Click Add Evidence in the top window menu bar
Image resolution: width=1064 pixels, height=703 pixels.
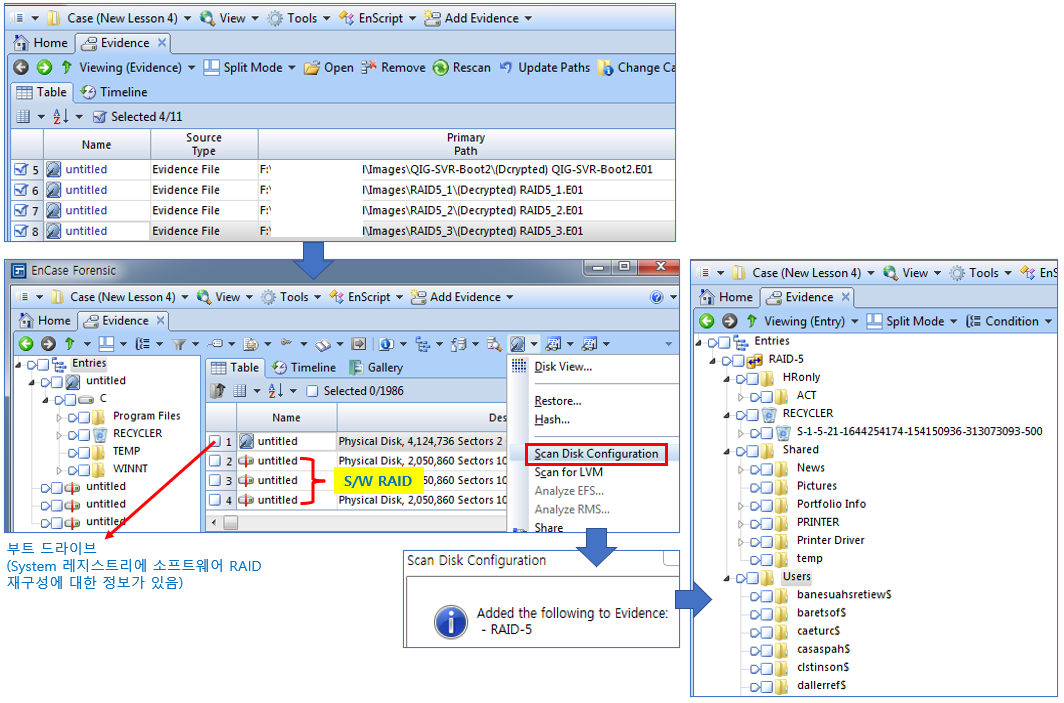click(478, 18)
